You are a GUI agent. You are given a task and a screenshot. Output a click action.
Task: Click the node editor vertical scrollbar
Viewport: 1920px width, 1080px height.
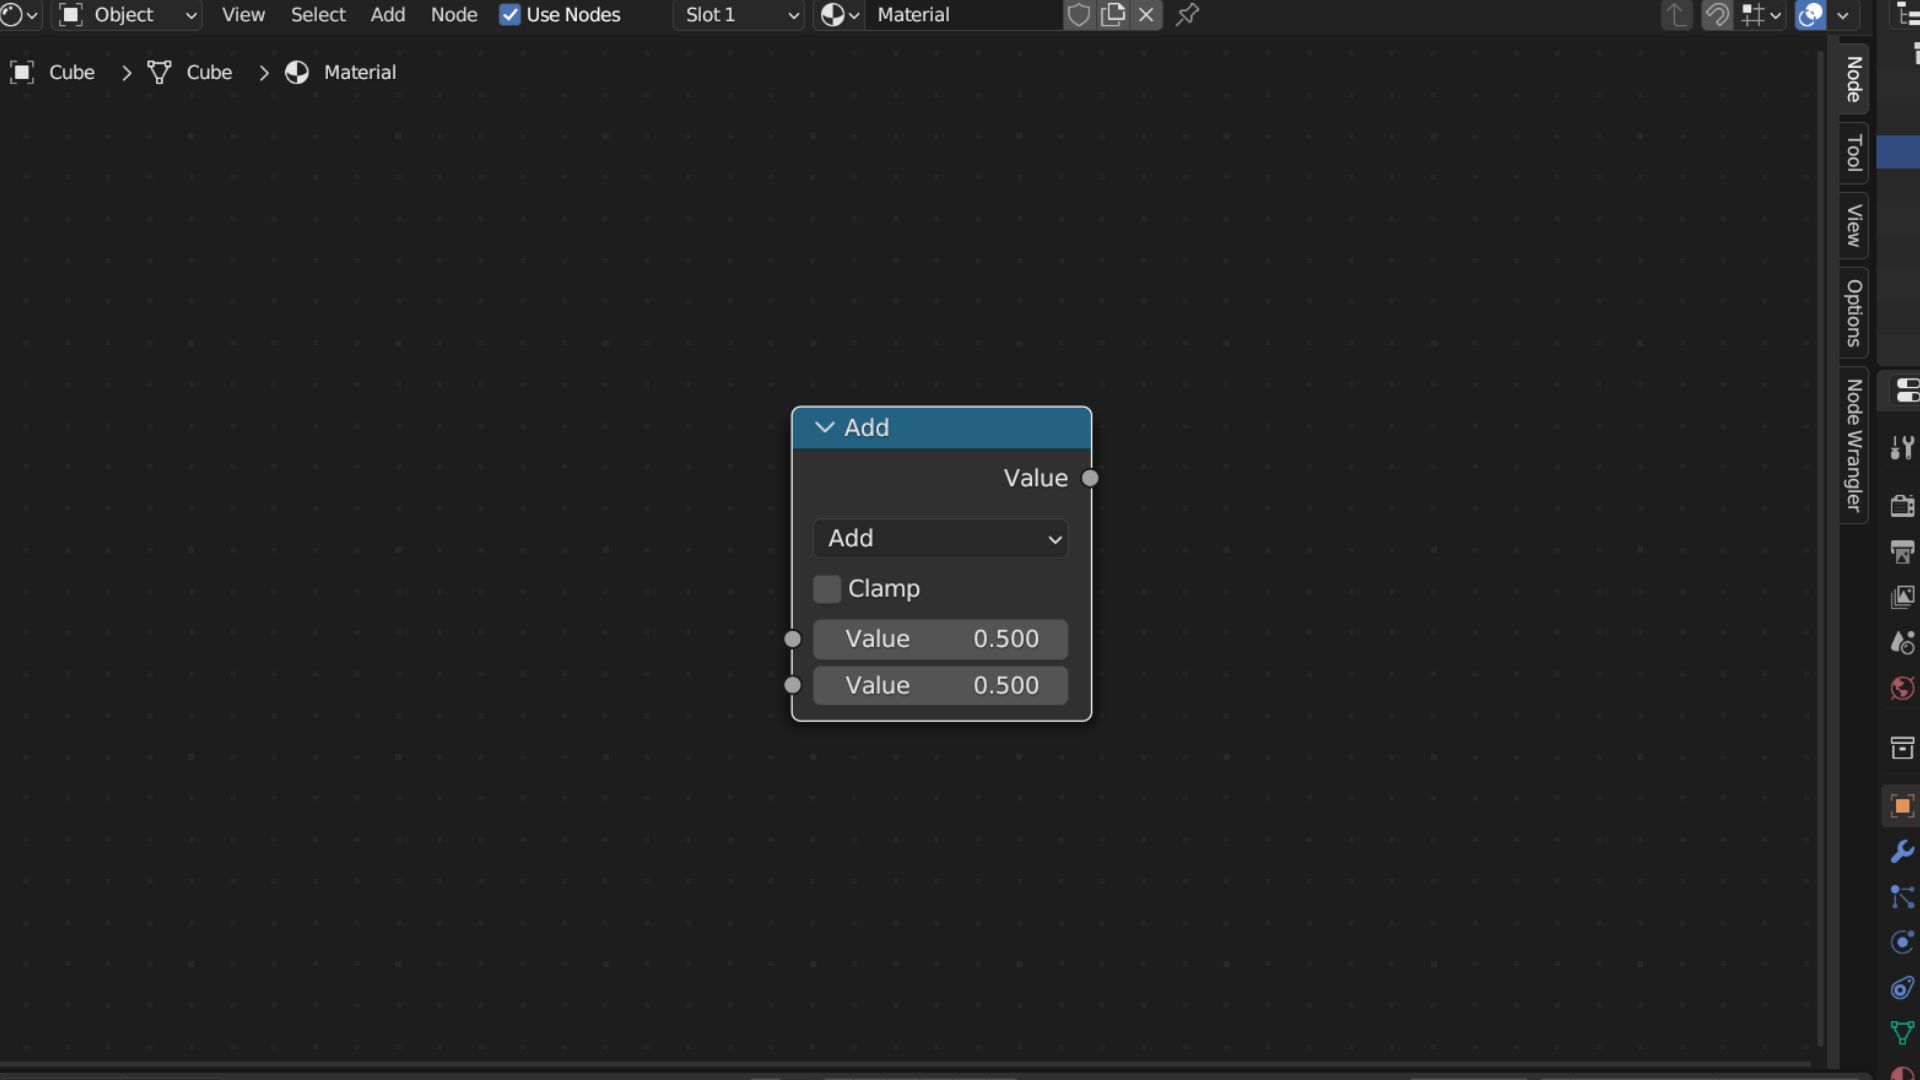[1821, 548]
